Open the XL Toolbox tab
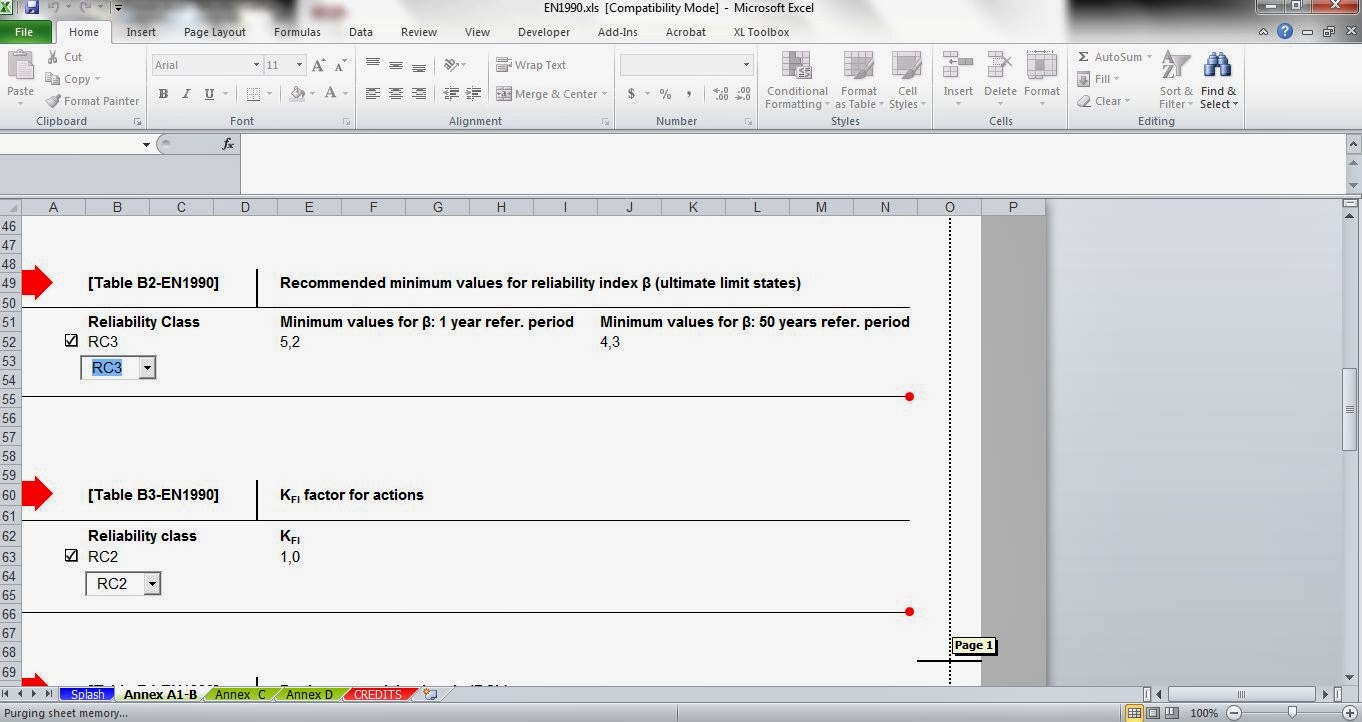 point(761,32)
